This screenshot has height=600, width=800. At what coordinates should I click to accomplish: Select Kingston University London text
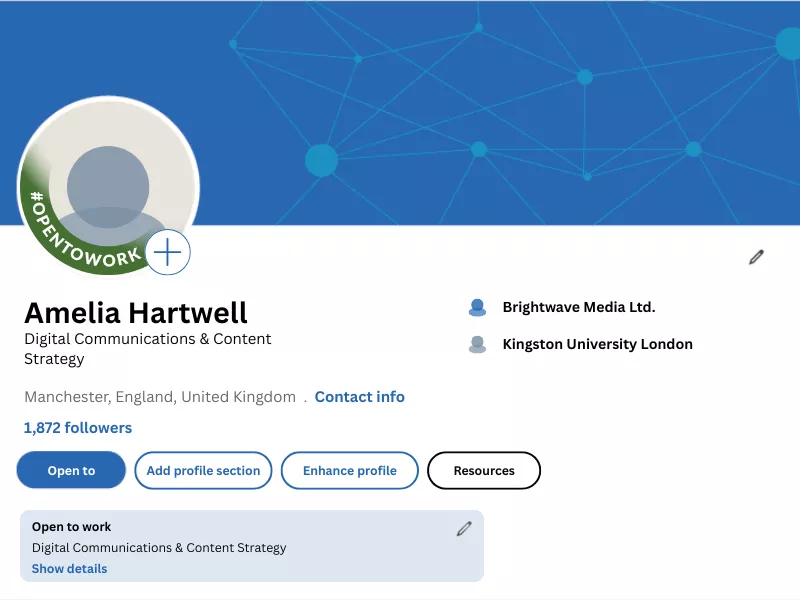597,344
